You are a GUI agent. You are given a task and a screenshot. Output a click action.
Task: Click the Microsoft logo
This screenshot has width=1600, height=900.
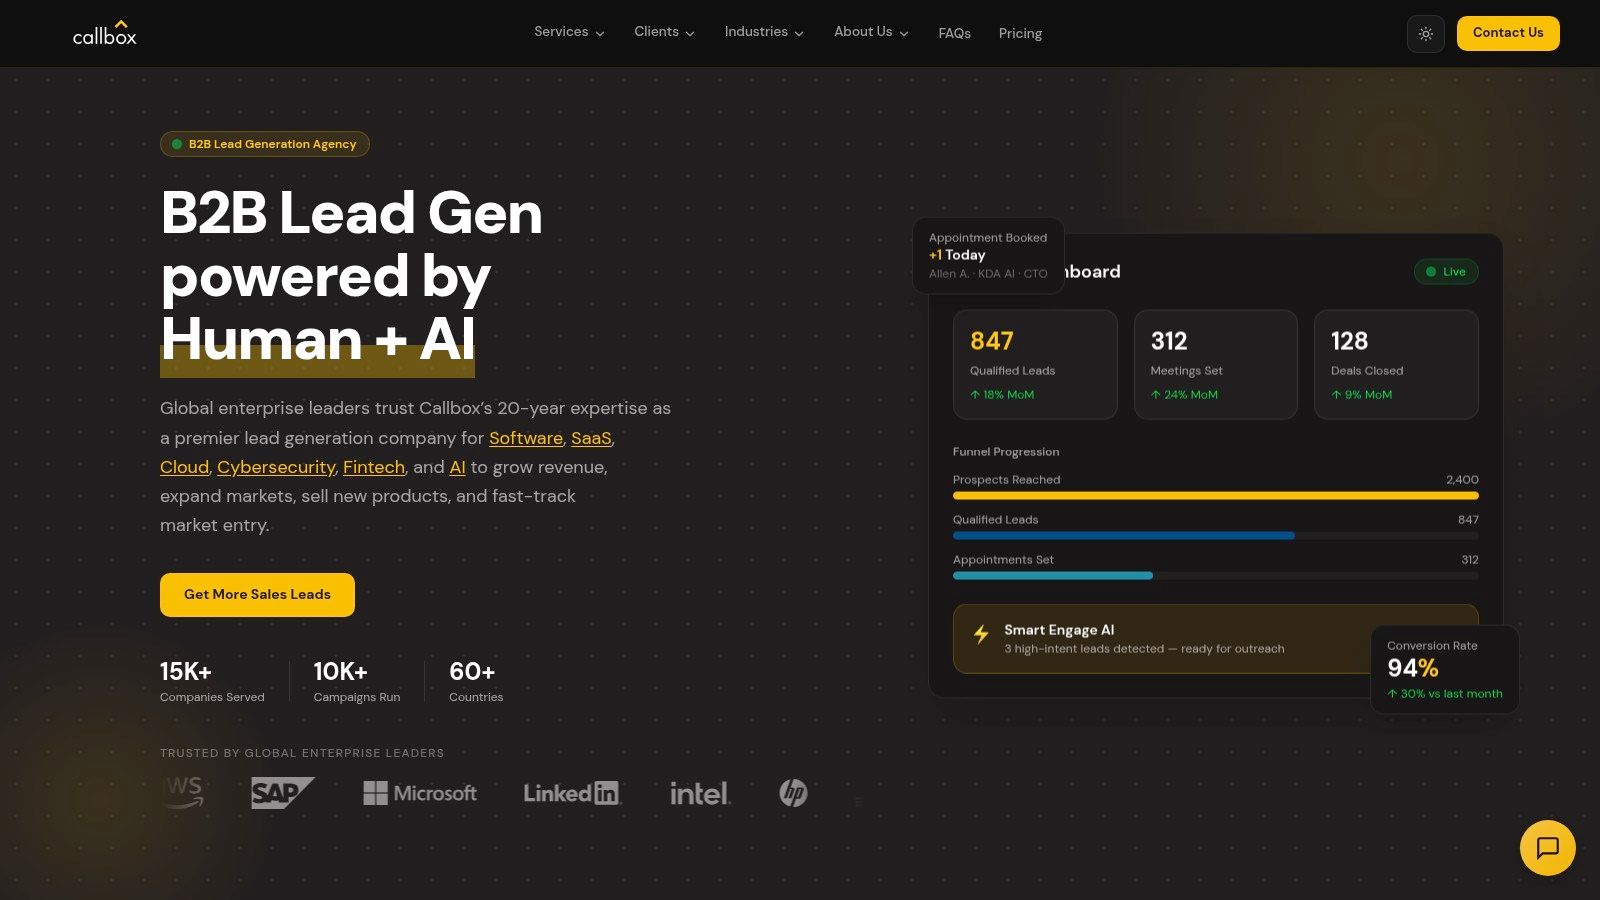[420, 793]
